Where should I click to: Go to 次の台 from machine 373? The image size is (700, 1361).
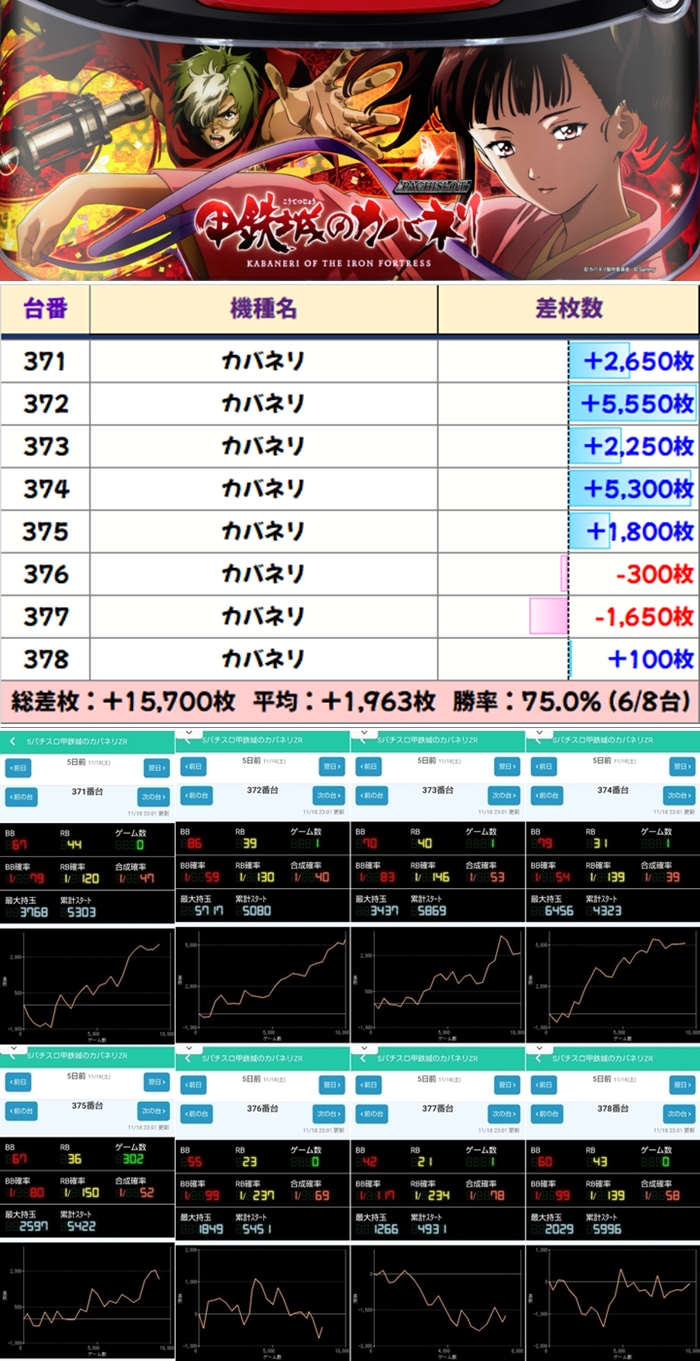[502, 795]
